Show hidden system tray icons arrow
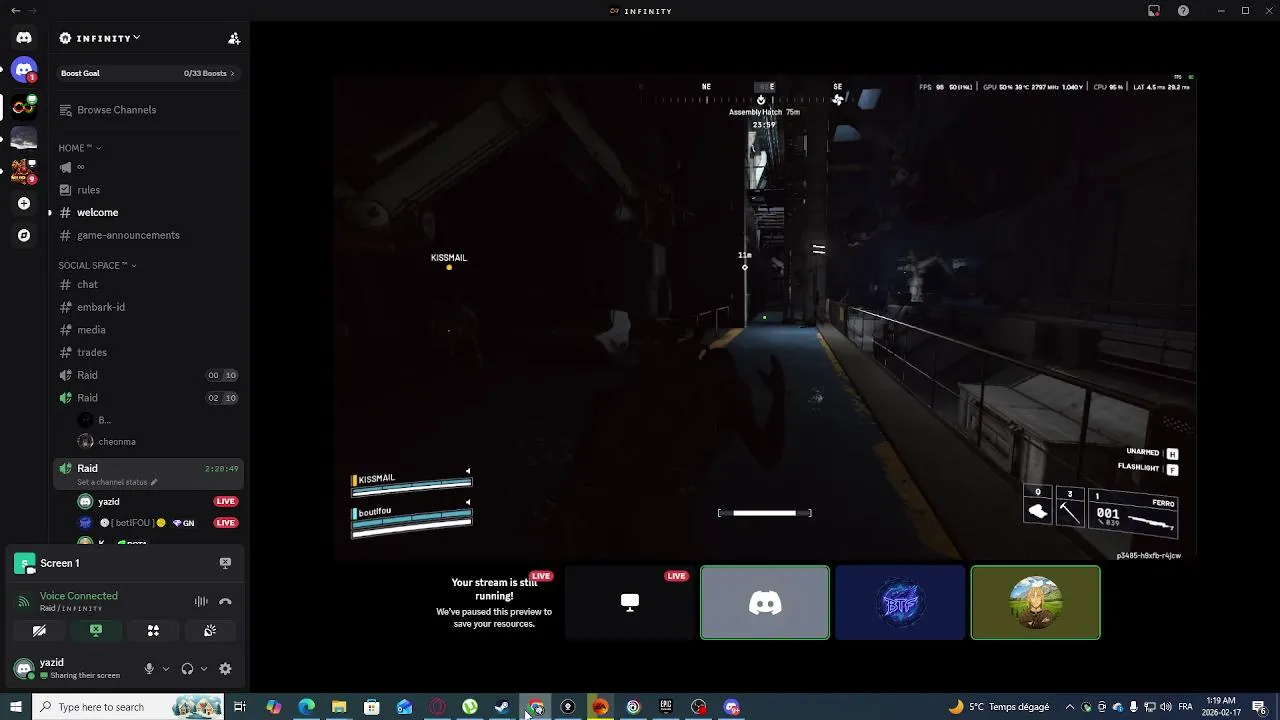 [x=1070, y=707]
